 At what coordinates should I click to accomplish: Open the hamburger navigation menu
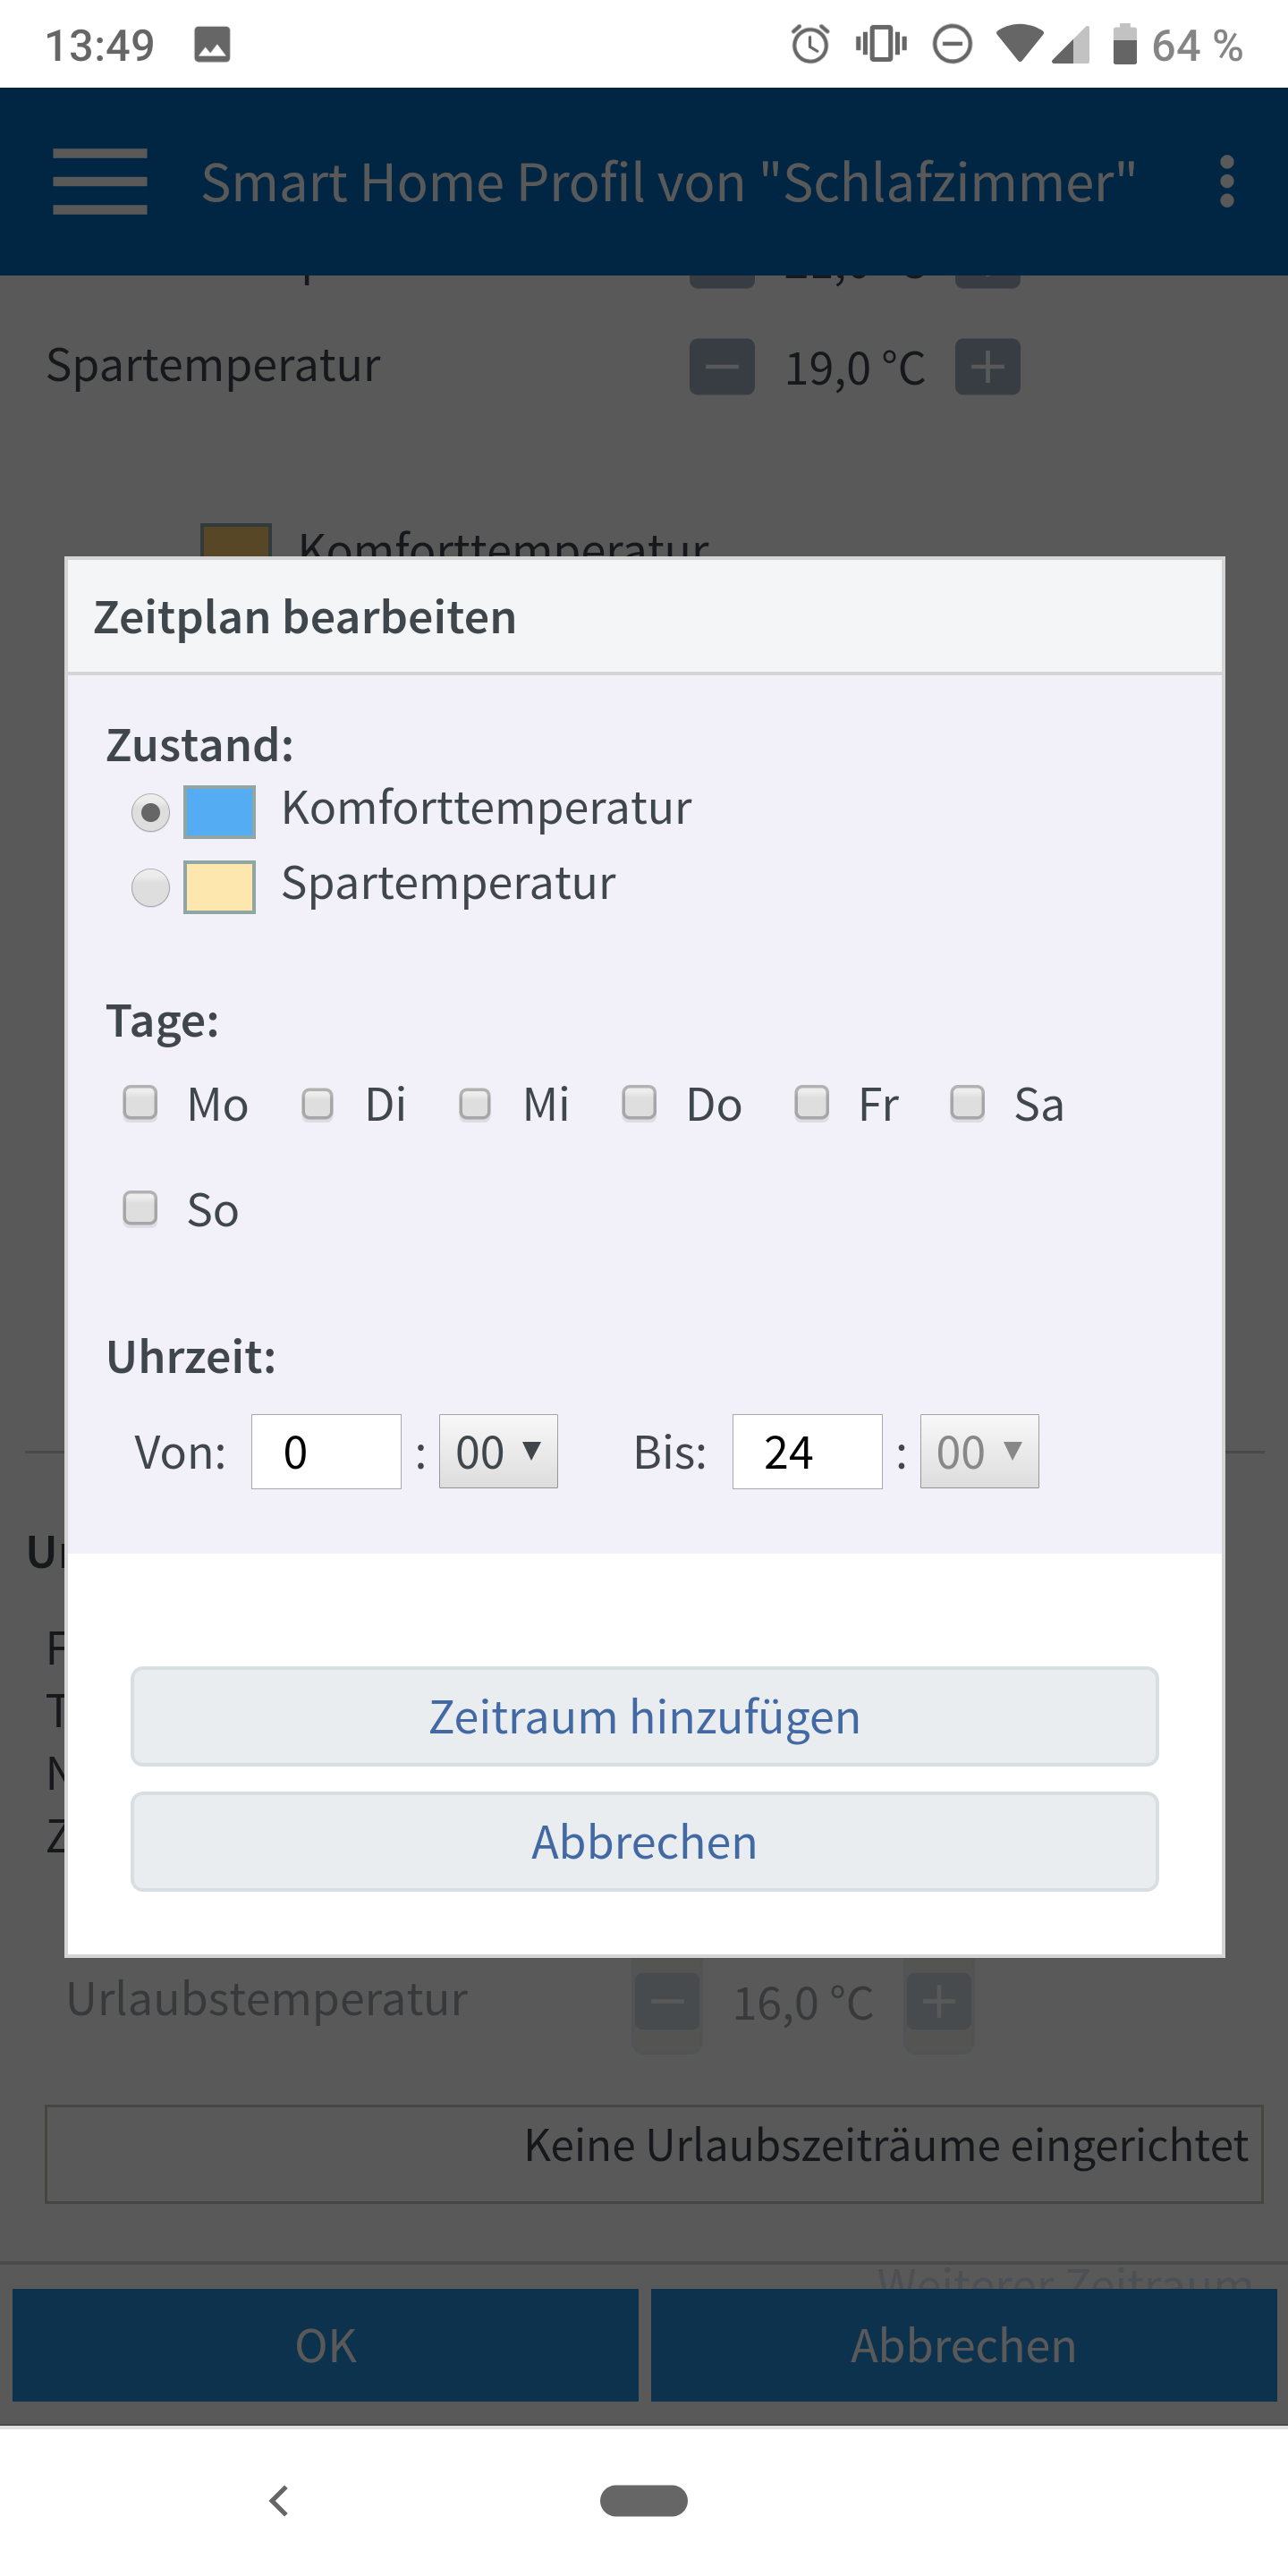[x=100, y=181]
